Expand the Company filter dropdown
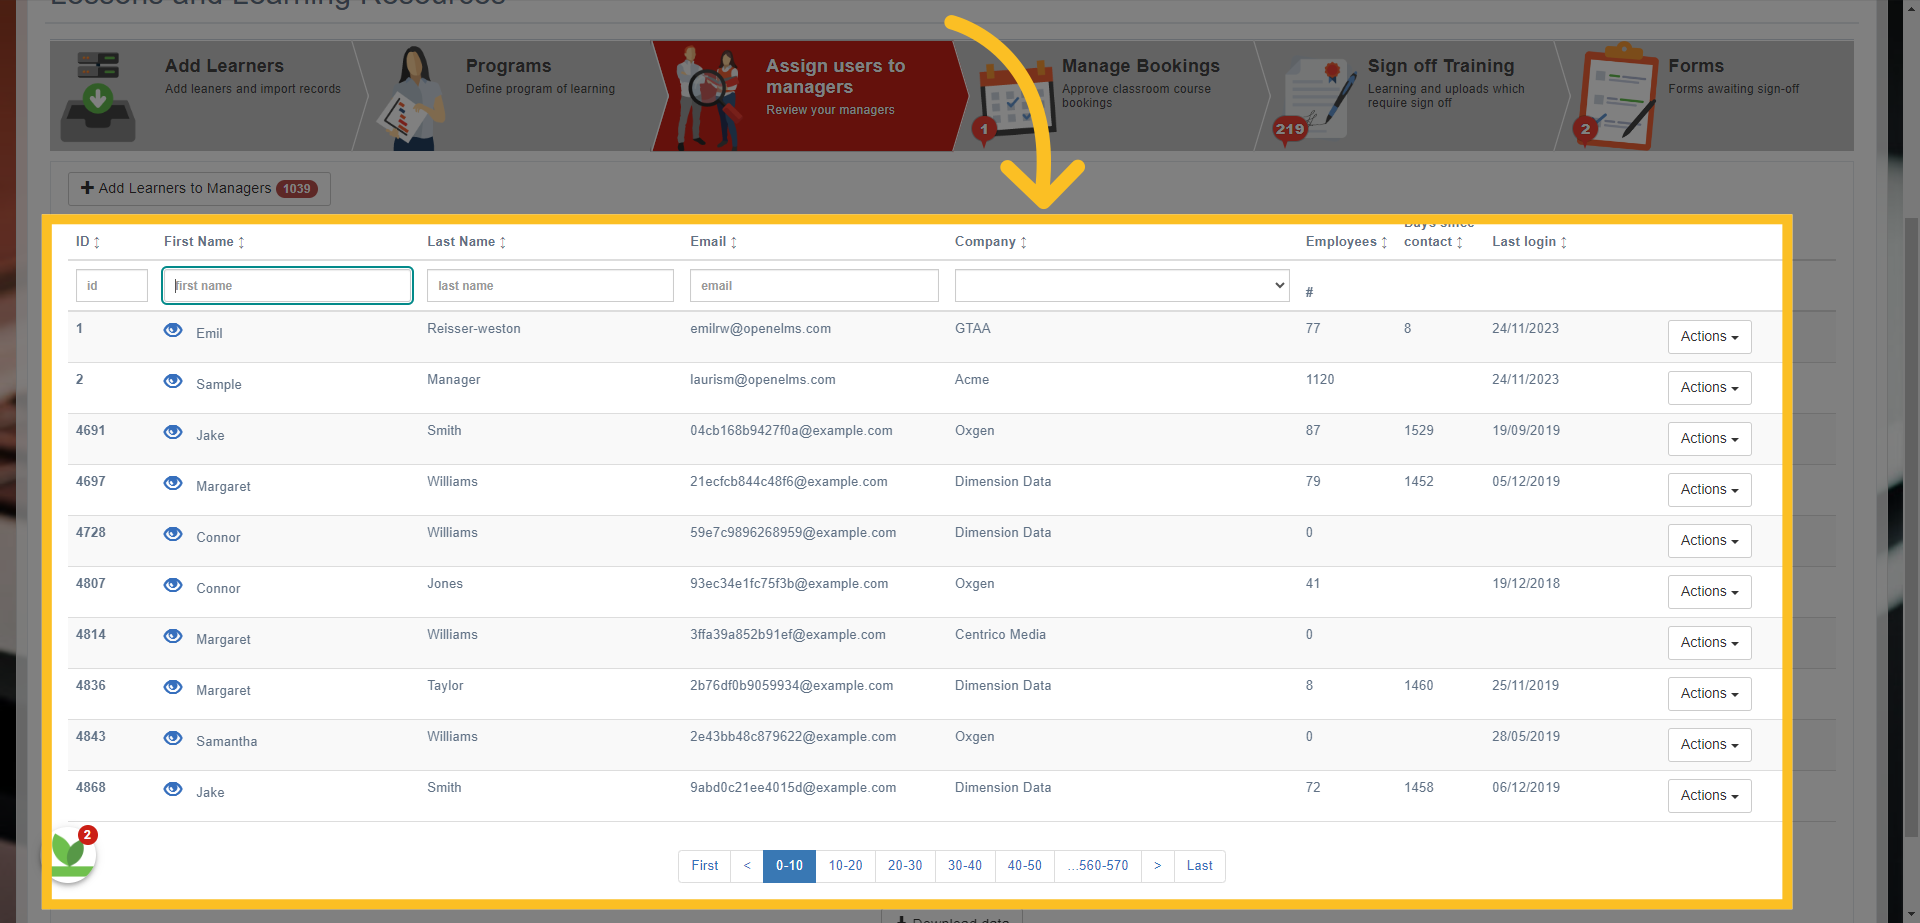1920x923 pixels. (x=1122, y=285)
